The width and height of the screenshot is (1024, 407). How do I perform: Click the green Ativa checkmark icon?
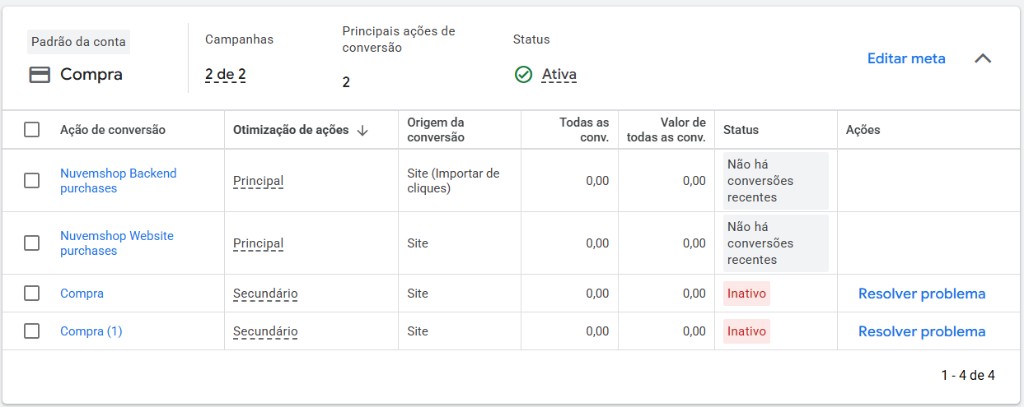(523, 75)
